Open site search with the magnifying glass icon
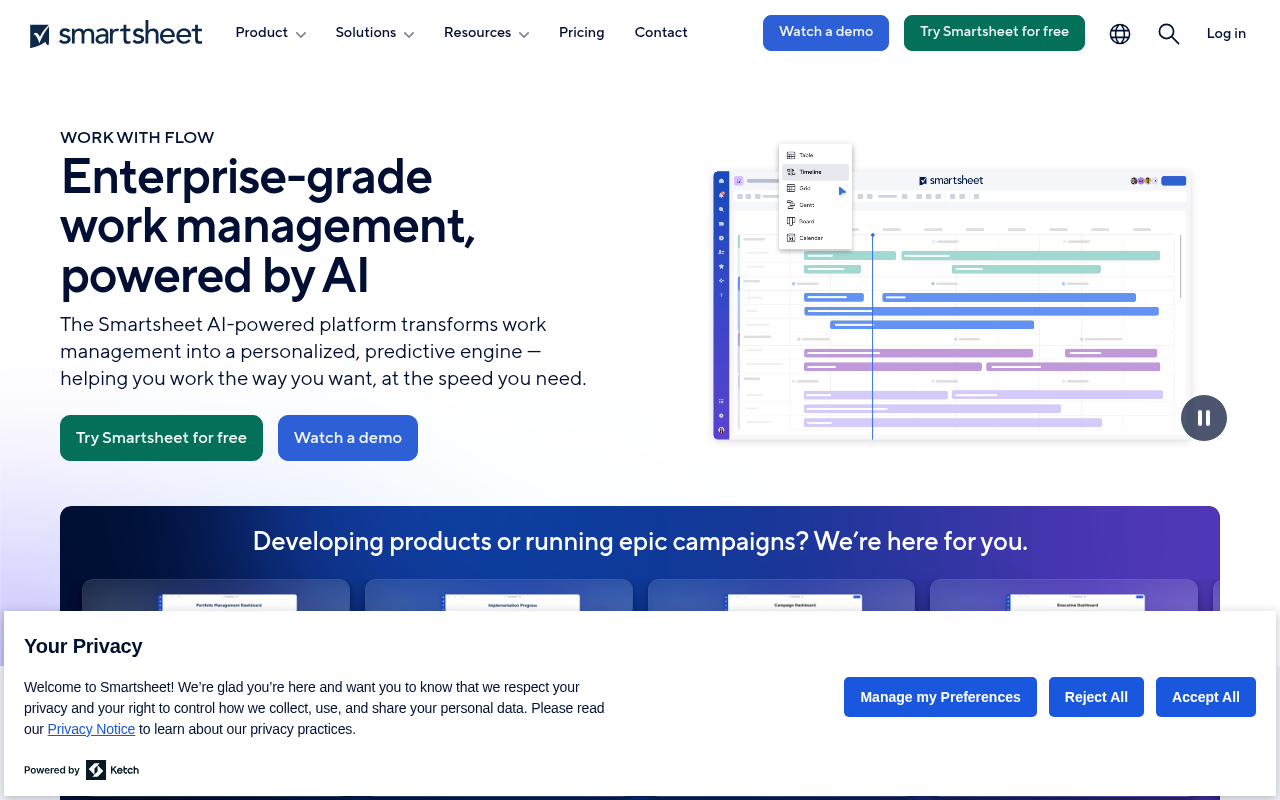The width and height of the screenshot is (1280, 800). pos(1168,33)
